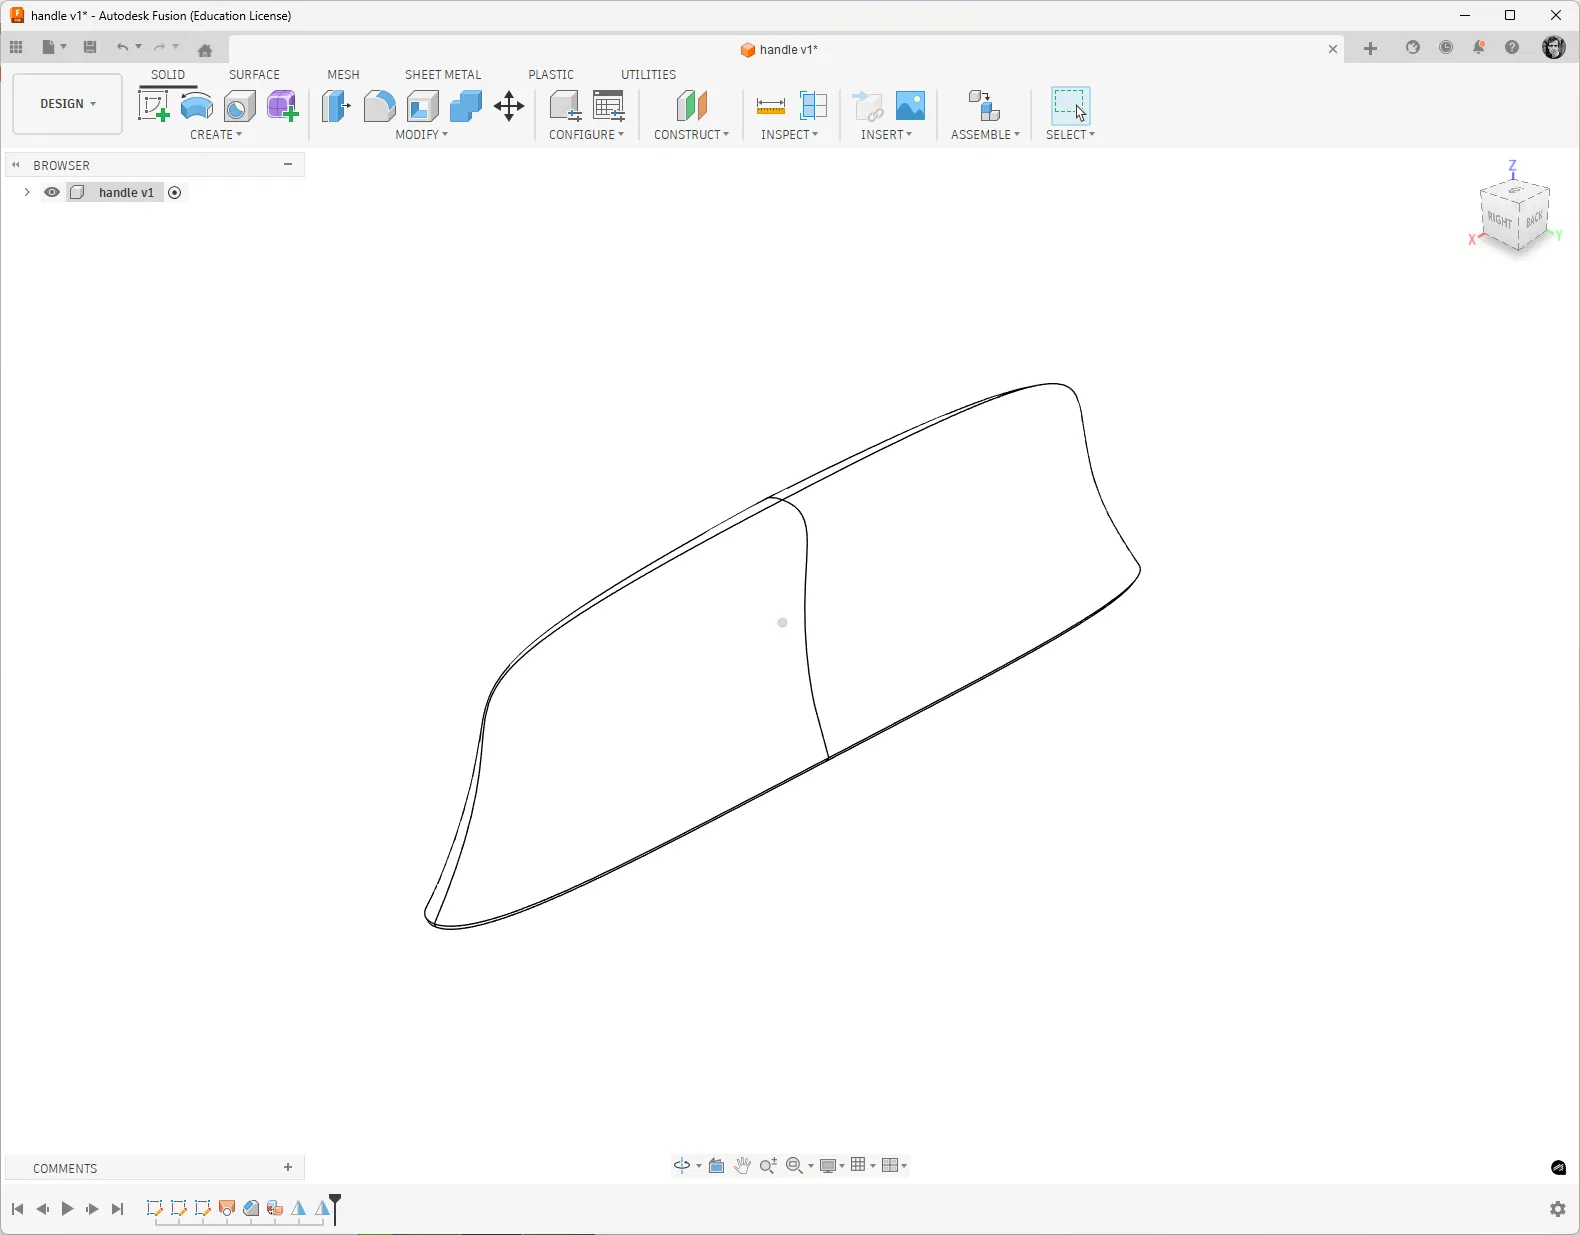Image resolution: width=1580 pixels, height=1235 pixels.
Task: Activate the Zoom magnifier with plus-minus
Action: [x=768, y=1166]
